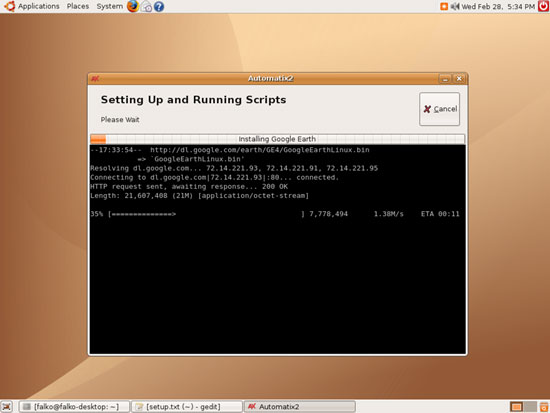The height and width of the screenshot is (413, 550).
Task: Open the orange update notifier icon
Action: [x=444, y=6]
